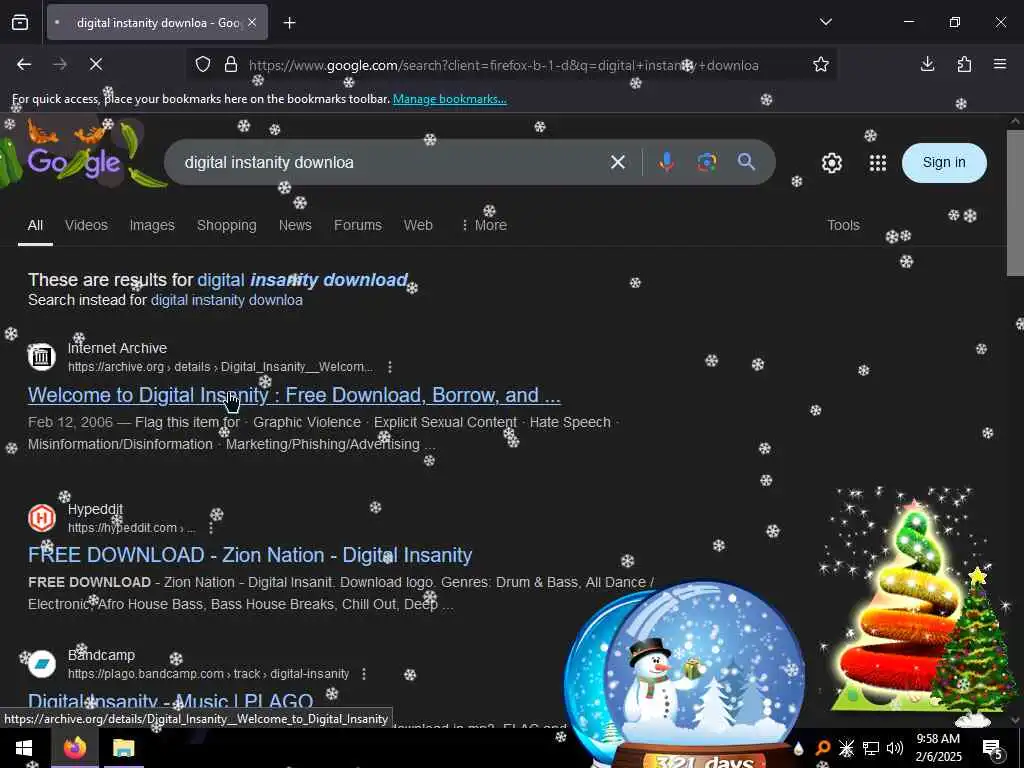This screenshot has width=1024, height=768.
Task: Open Digital Insanity Music PLAGO result
Action: (x=170, y=701)
